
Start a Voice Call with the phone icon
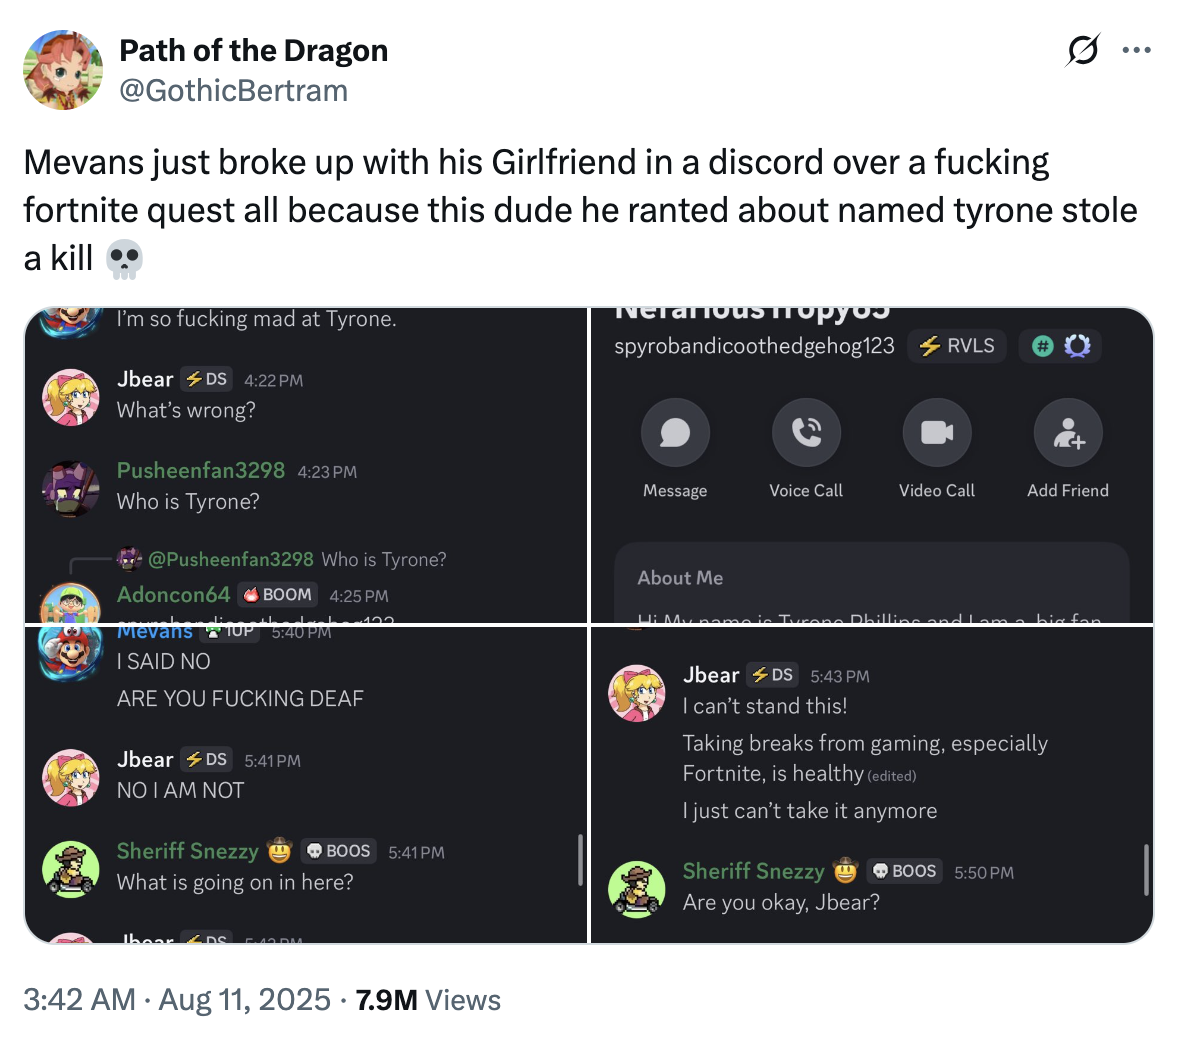pyautogui.click(x=806, y=433)
